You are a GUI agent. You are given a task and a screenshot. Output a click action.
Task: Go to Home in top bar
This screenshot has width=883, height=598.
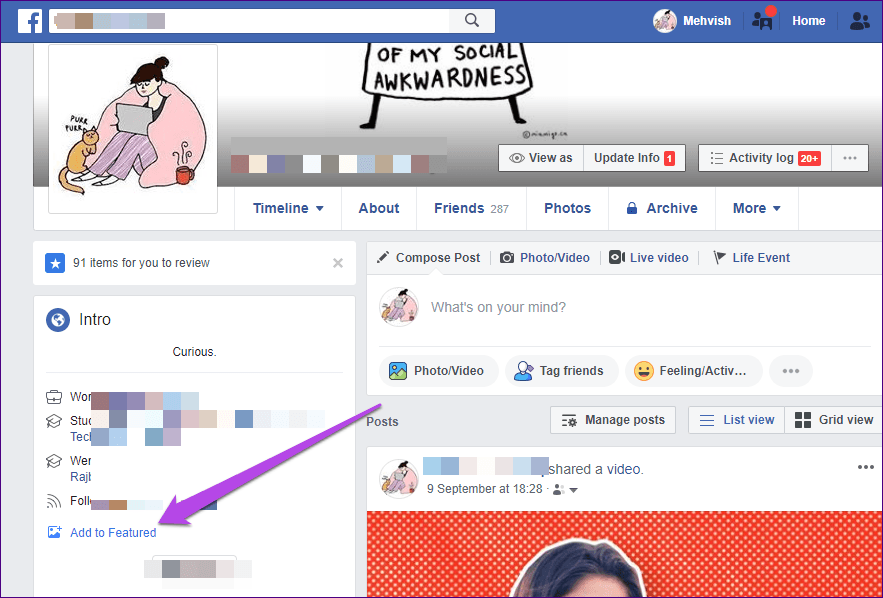(x=809, y=21)
